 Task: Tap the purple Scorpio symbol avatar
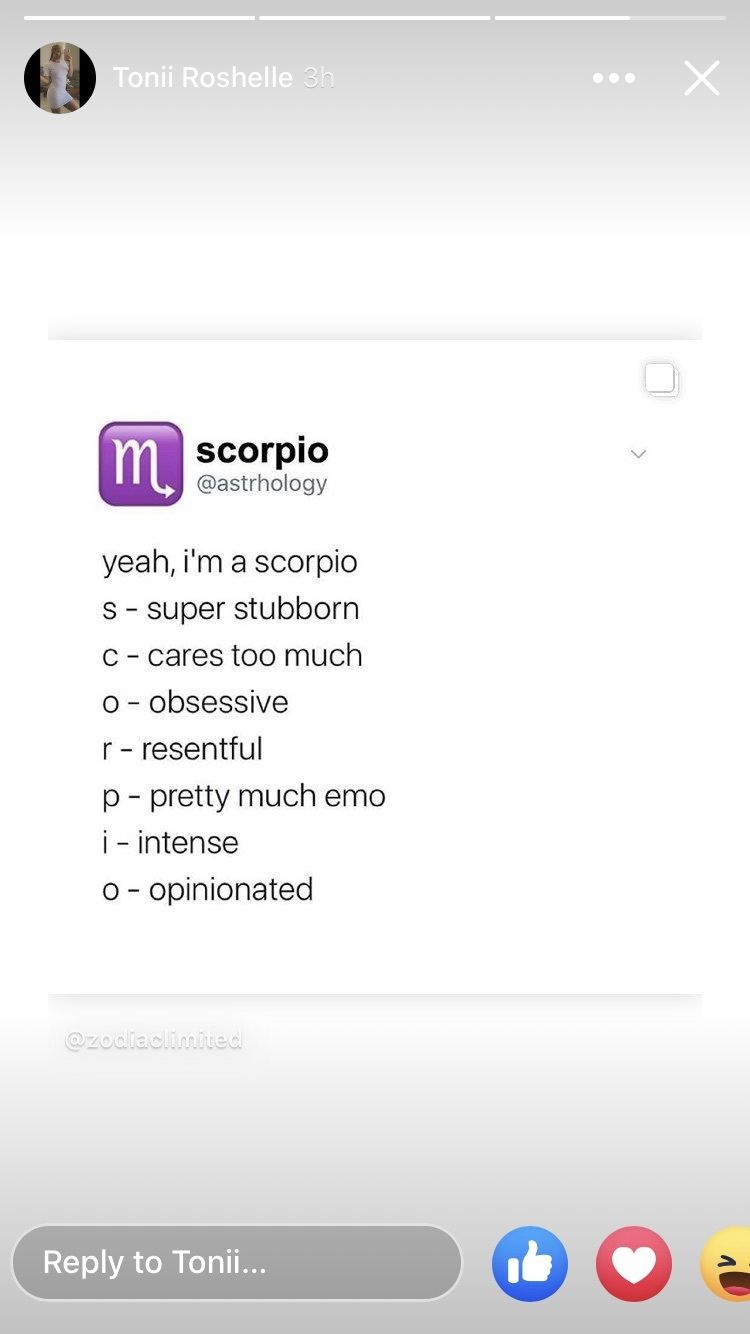pos(141,464)
